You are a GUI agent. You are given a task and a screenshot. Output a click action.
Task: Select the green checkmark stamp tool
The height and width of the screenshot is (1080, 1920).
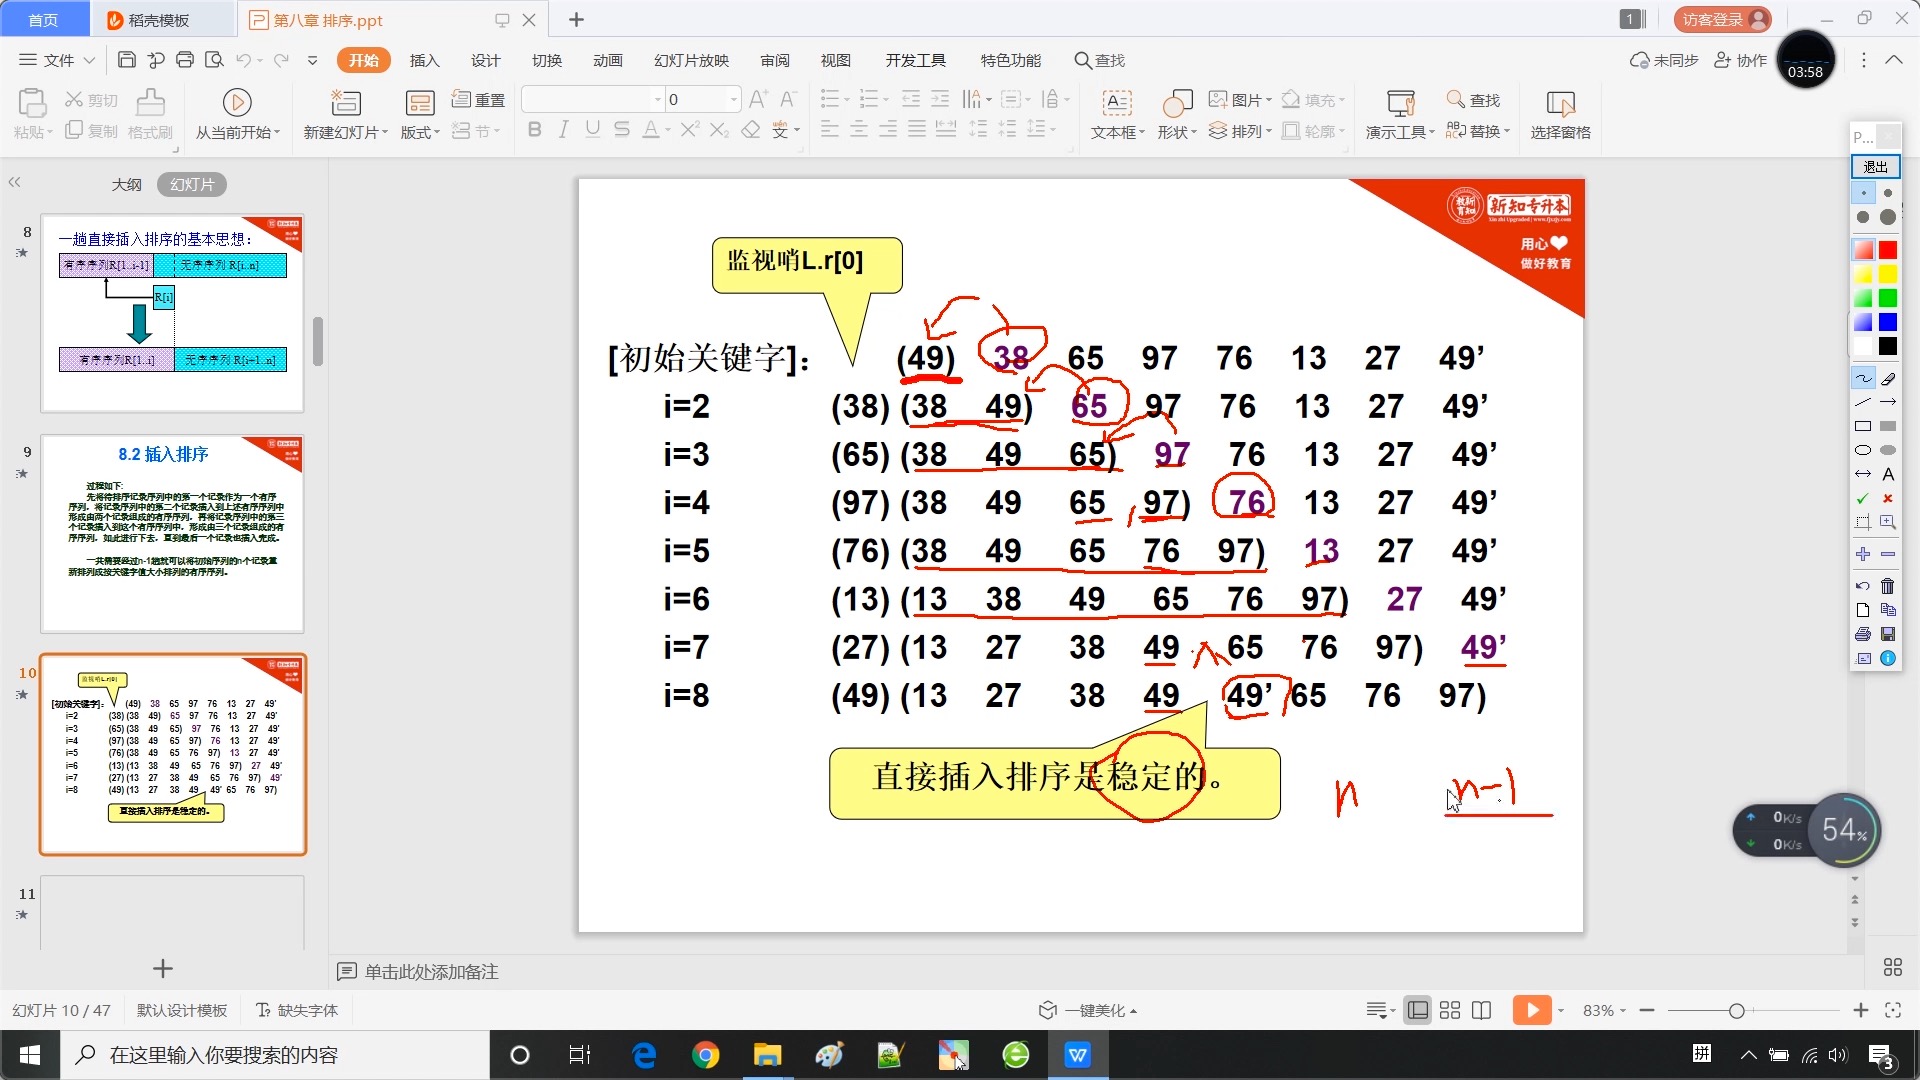[x=1863, y=498]
